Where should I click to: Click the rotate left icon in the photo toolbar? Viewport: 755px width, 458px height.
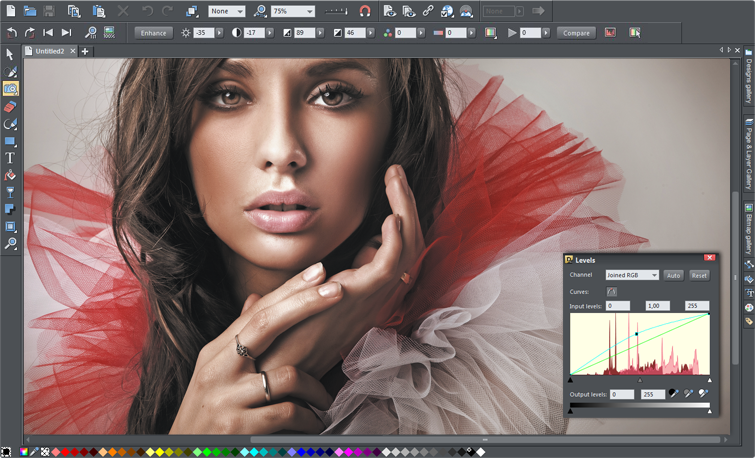click(12, 33)
